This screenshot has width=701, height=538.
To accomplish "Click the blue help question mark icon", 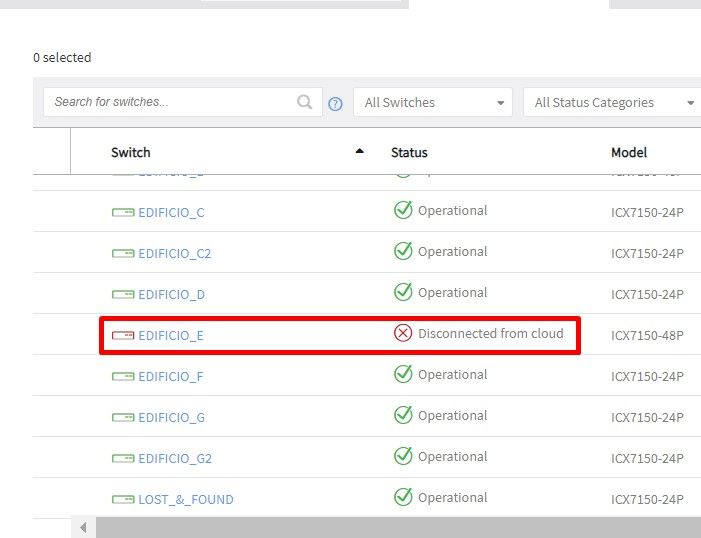I will coord(336,103).
